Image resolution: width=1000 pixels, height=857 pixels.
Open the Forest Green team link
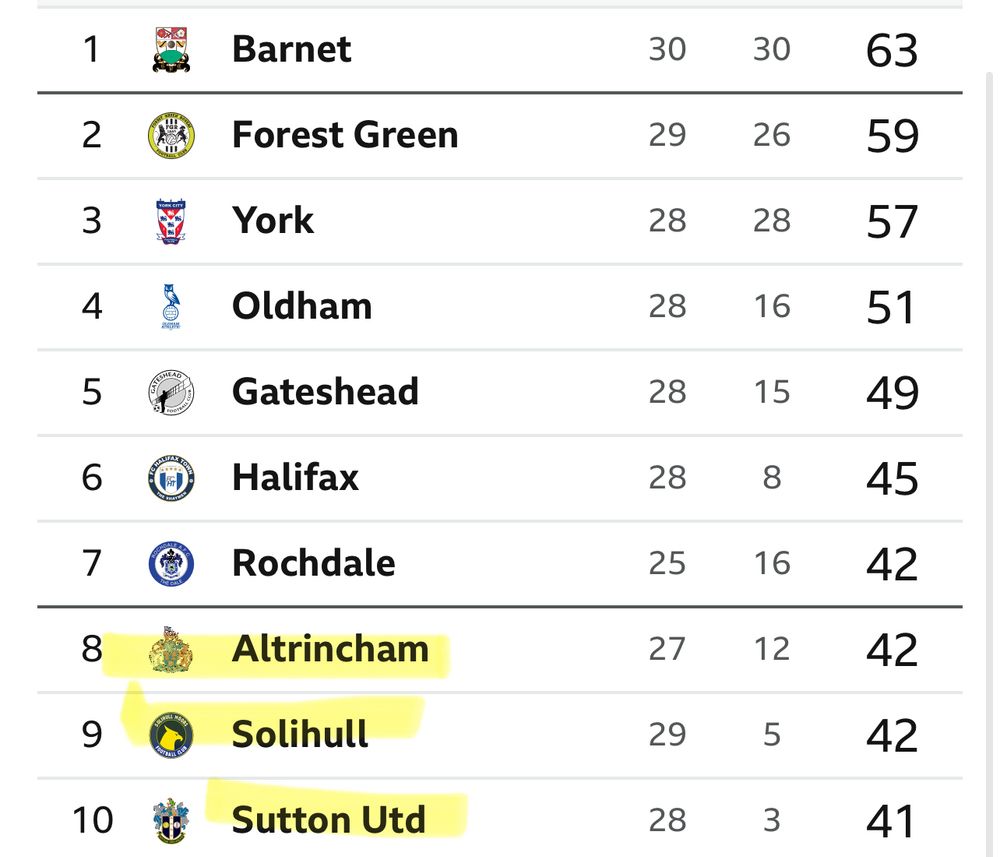pyautogui.click(x=345, y=135)
